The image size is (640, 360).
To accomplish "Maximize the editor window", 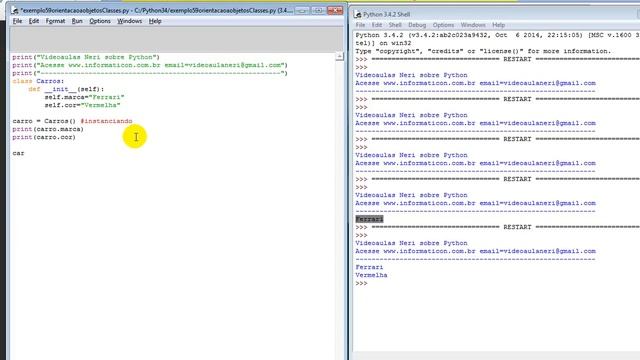I will pyautogui.click(x=318, y=10).
